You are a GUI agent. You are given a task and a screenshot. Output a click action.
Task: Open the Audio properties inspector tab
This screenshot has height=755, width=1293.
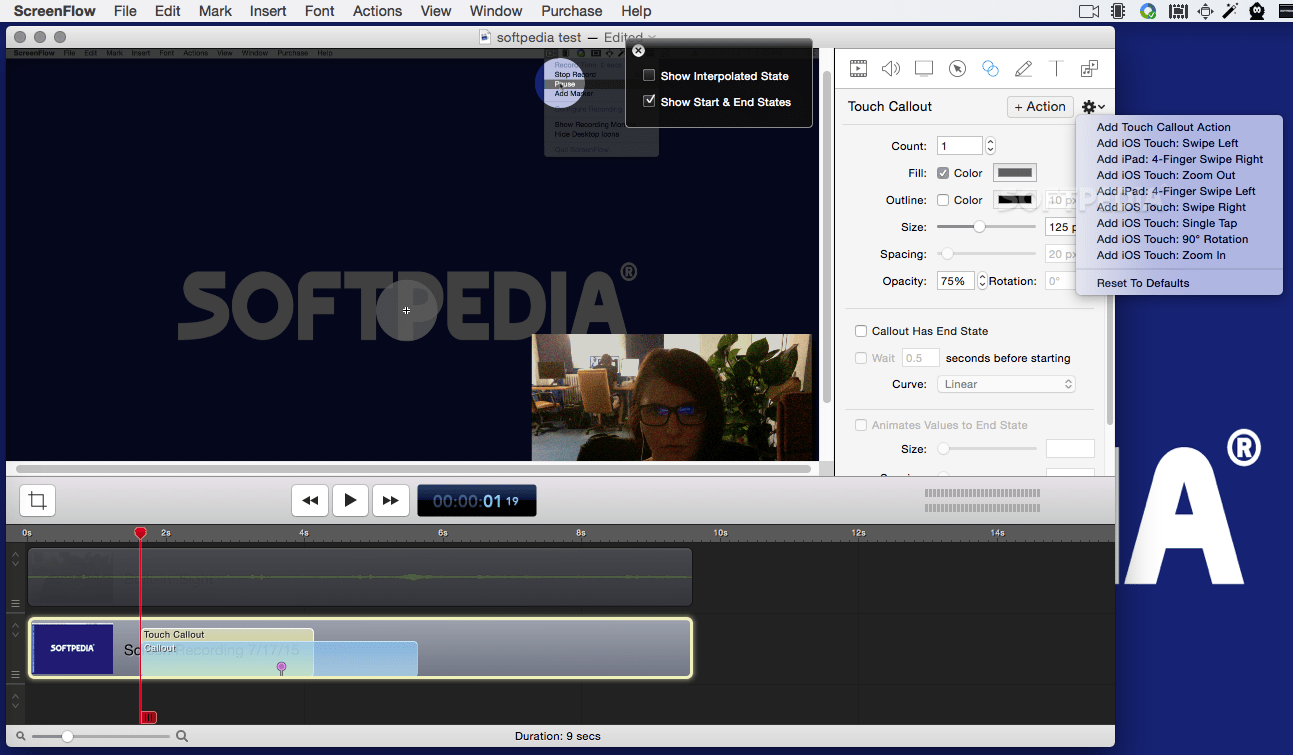click(x=891, y=68)
